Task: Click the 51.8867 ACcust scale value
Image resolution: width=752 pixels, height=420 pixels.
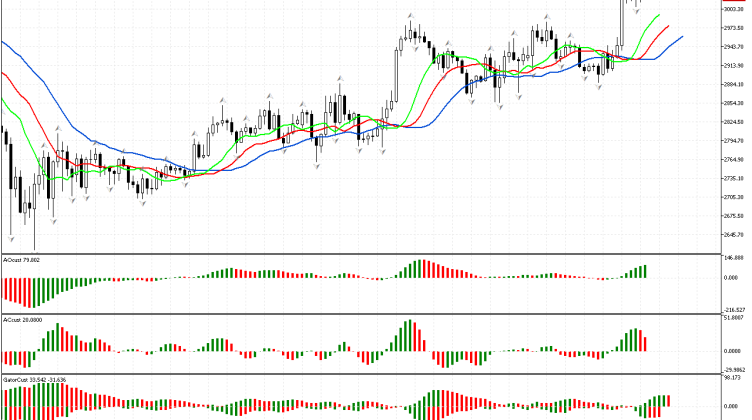Action: point(734,318)
